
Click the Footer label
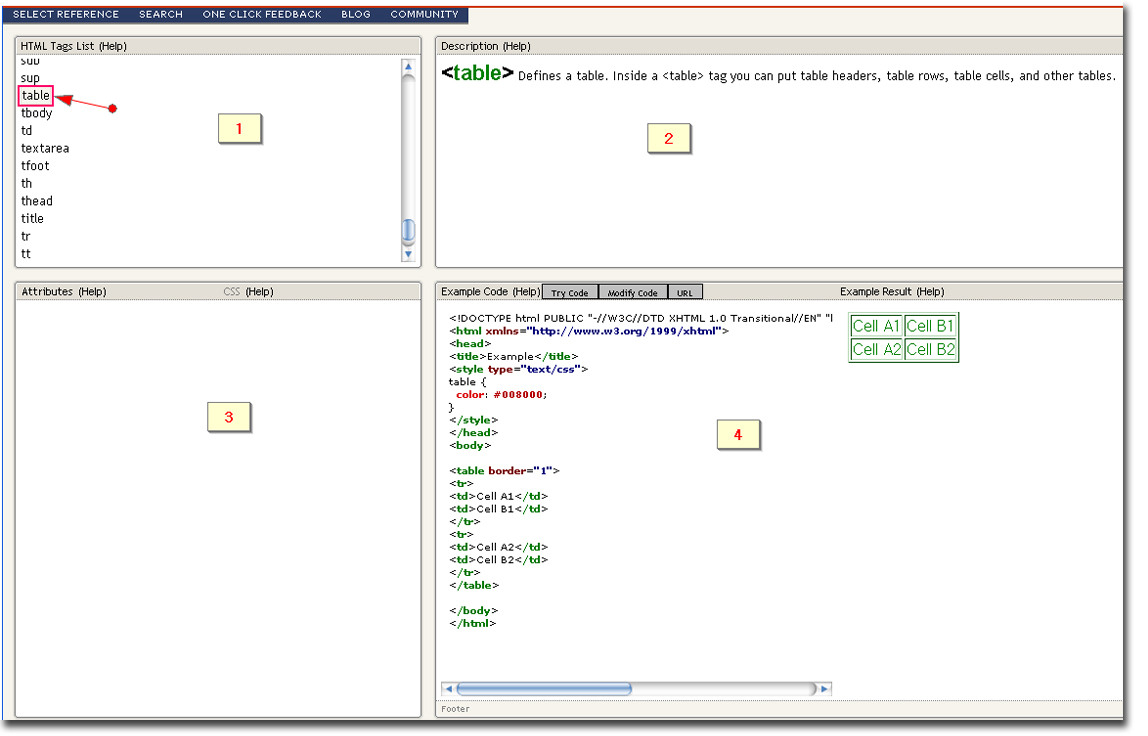click(x=455, y=710)
